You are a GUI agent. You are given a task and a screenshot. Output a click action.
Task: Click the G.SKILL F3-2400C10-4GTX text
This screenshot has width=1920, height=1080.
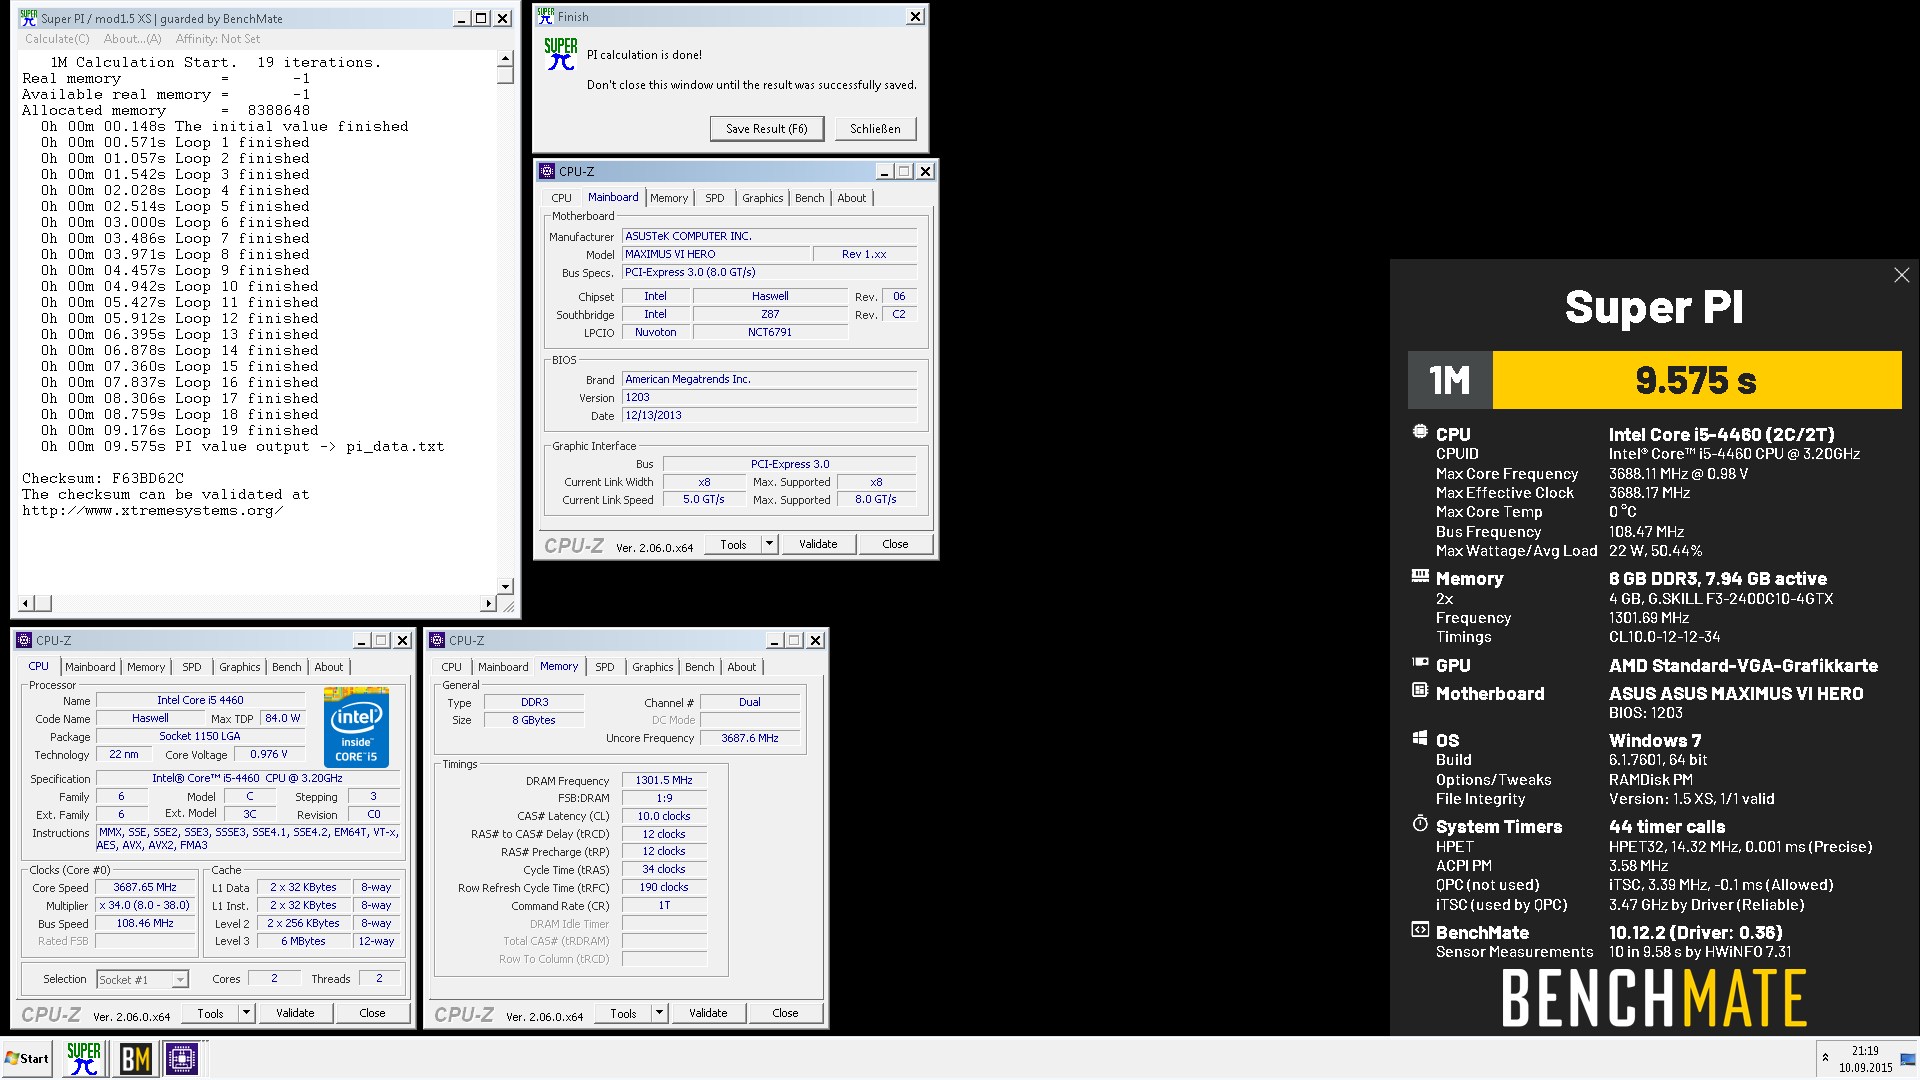1721,598
